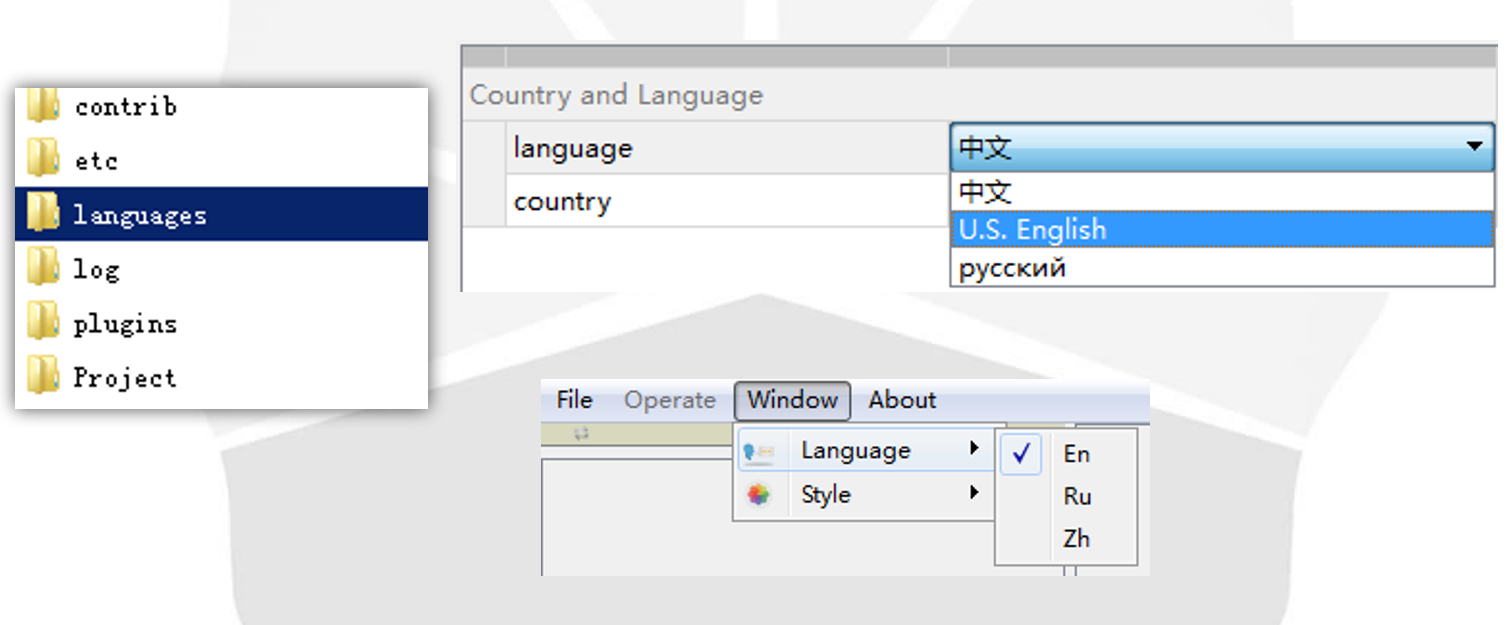The height and width of the screenshot is (625, 1511).
Task: Switch interface language to Ru
Action: (x=1076, y=497)
